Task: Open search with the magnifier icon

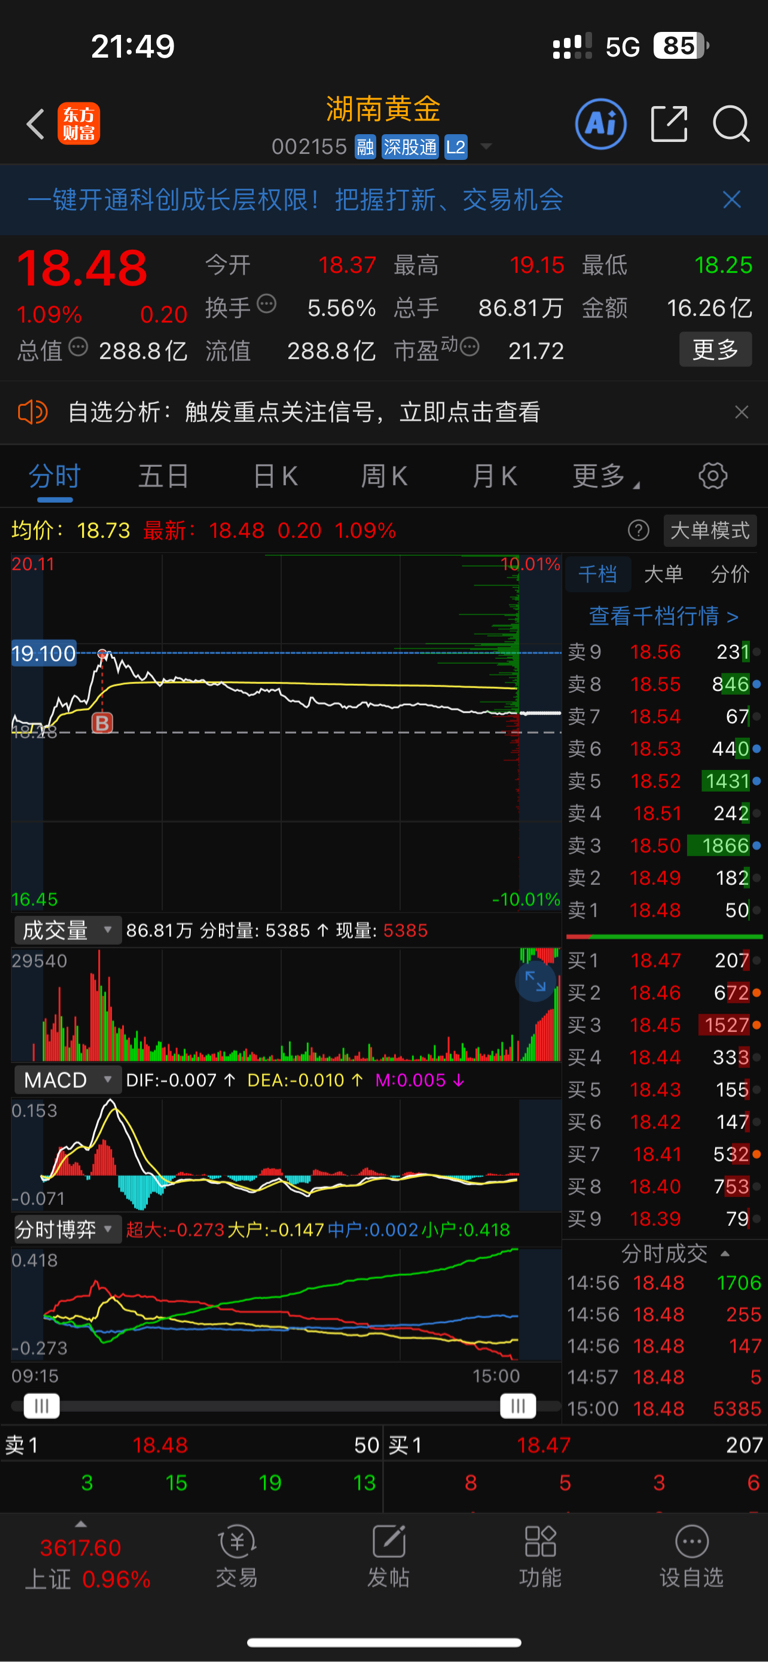Action: [x=731, y=124]
